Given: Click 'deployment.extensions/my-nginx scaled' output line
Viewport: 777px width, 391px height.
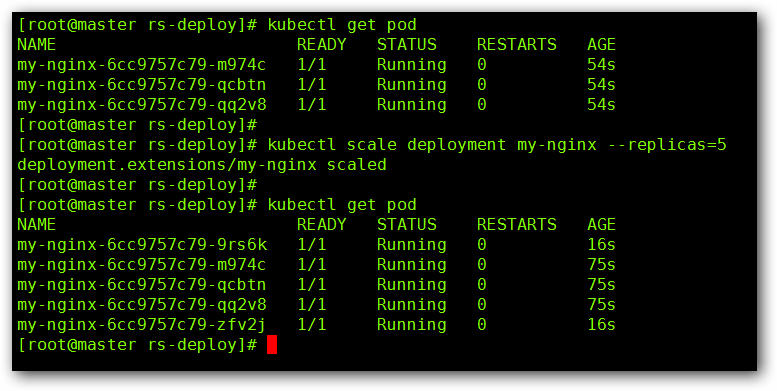Looking at the screenshot, I should 202,165.
